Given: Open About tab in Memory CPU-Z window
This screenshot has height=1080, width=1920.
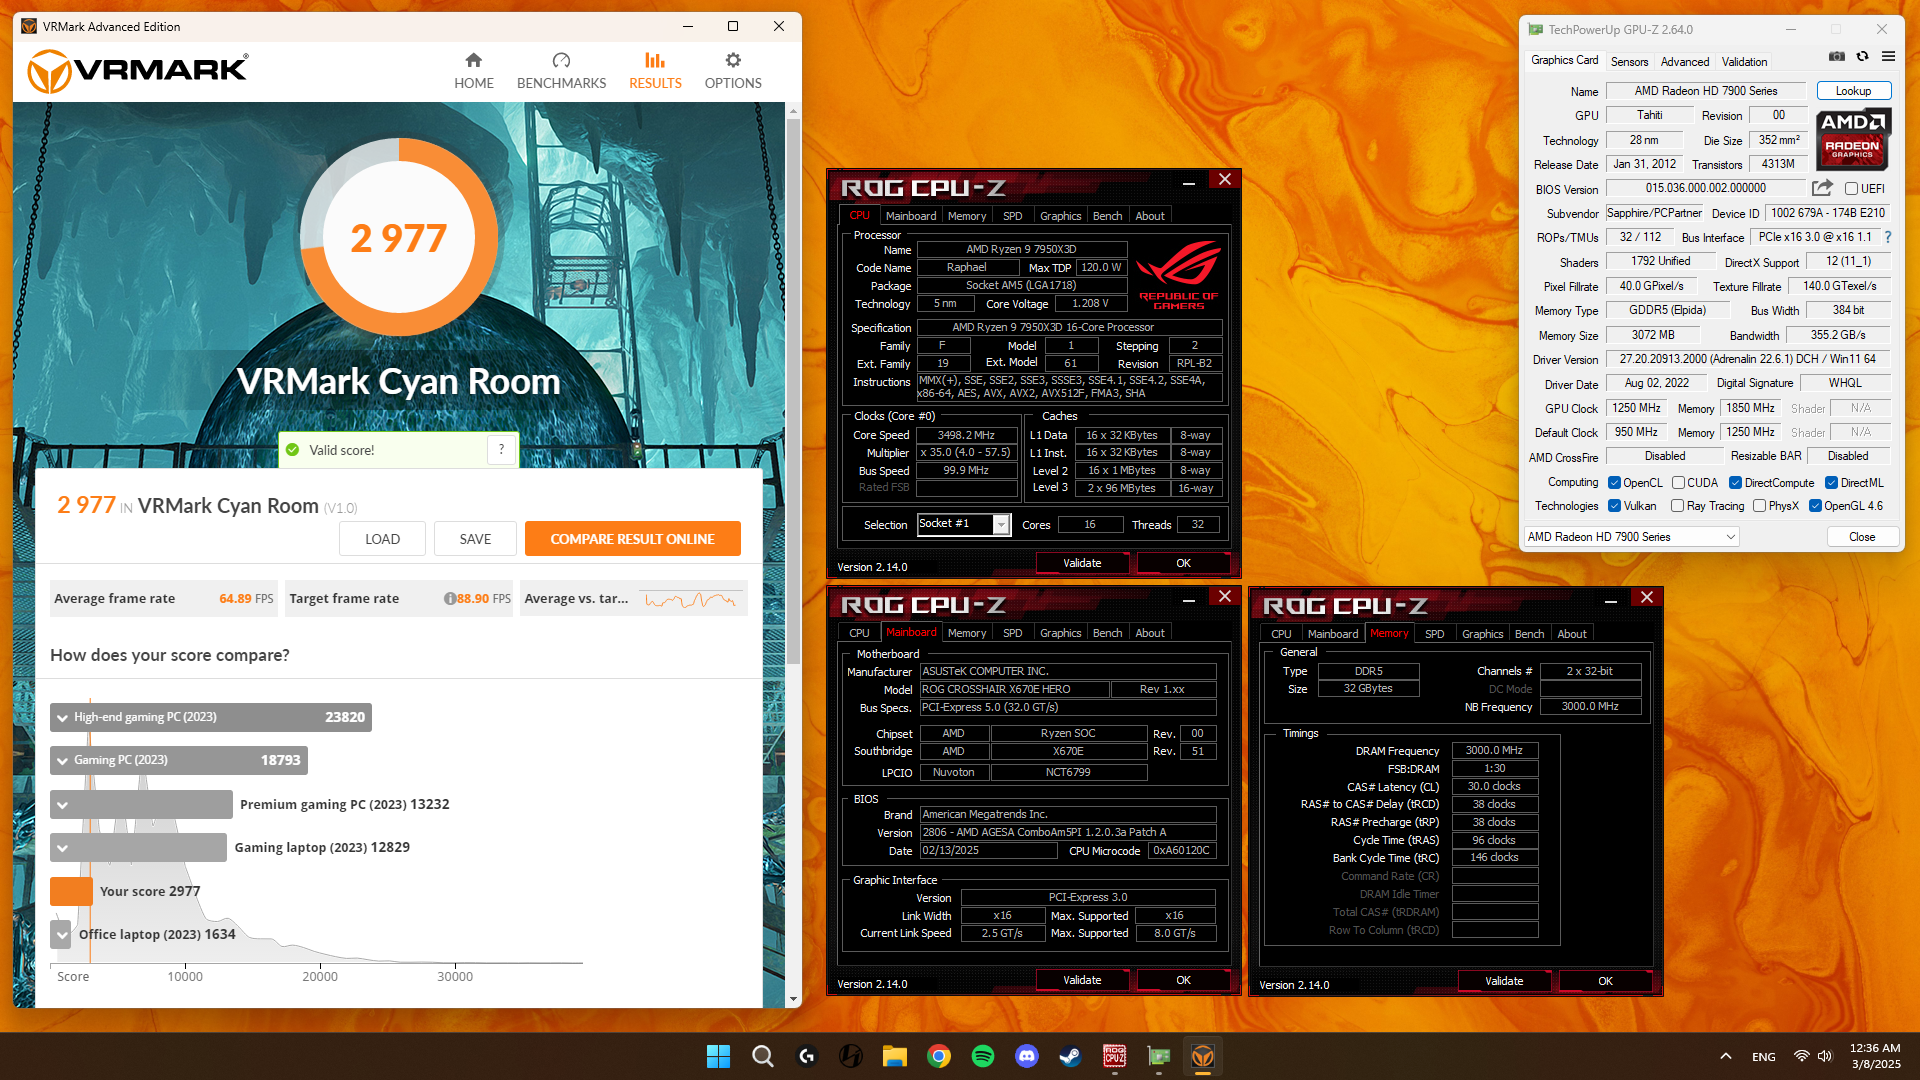Looking at the screenshot, I should tap(1571, 634).
